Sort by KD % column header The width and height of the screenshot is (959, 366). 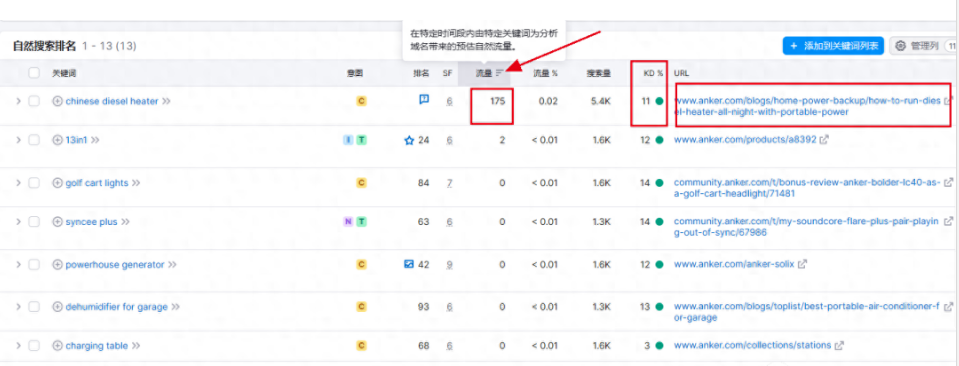click(x=653, y=73)
